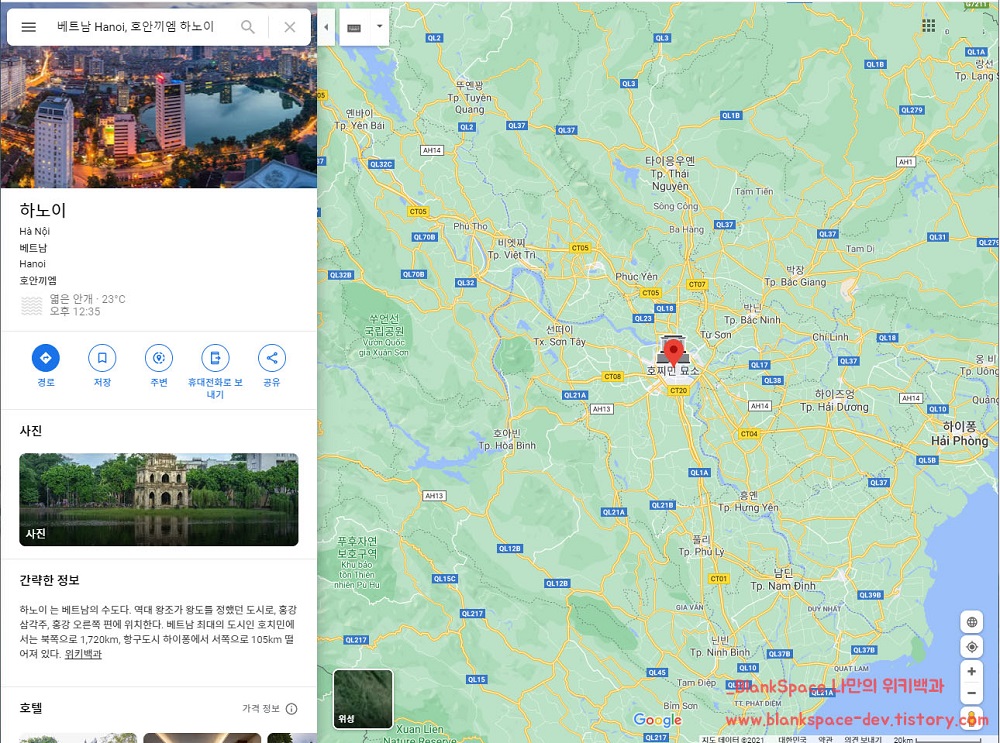
Task: Click the 주변 nearby button
Action: click(x=159, y=366)
